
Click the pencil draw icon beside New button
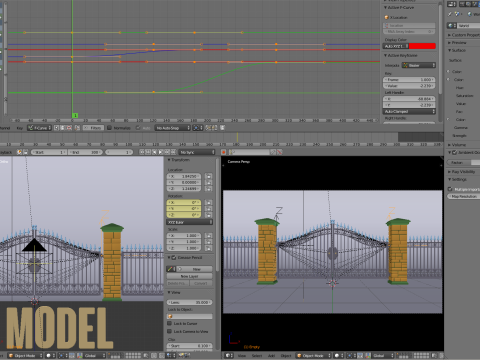(x=170, y=269)
